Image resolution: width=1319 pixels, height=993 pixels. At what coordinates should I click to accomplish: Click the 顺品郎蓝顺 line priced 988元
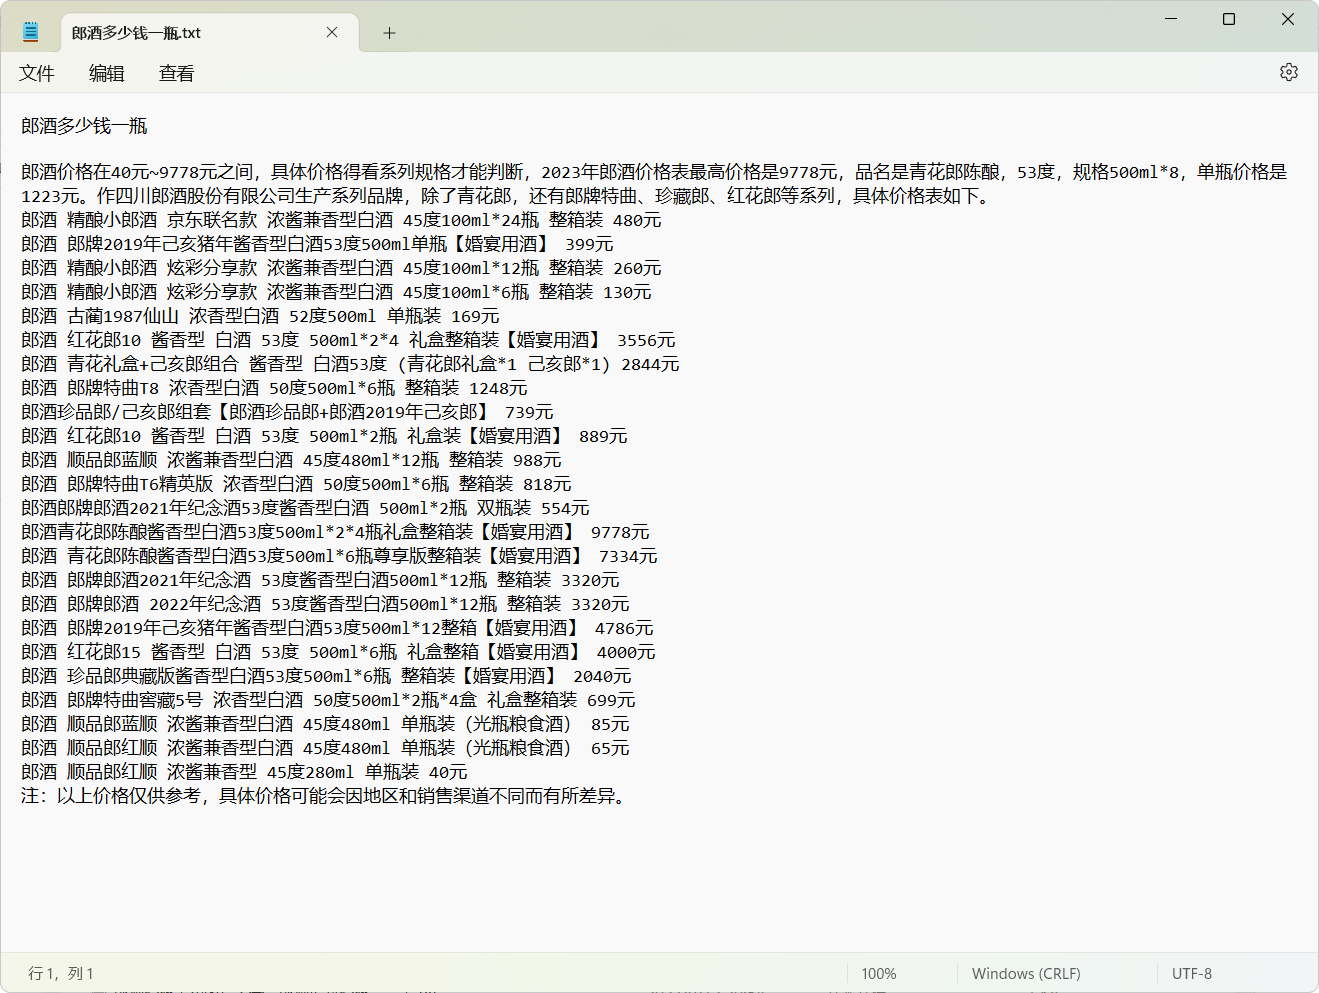[x=291, y=460]
